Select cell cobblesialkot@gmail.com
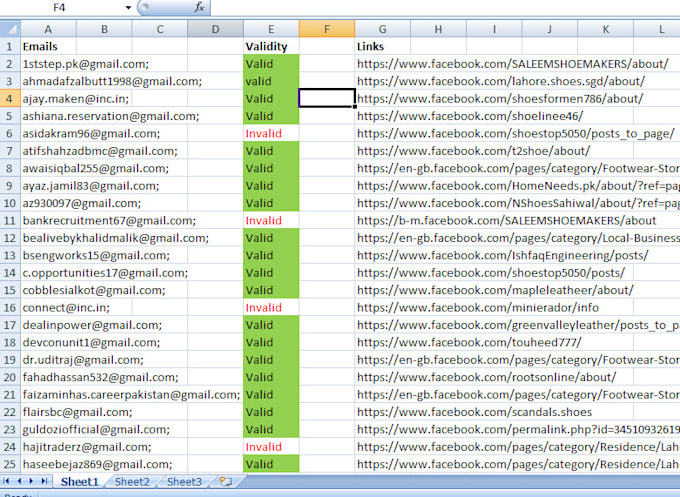Screen dimensions: 680x497 pos(94,290)
